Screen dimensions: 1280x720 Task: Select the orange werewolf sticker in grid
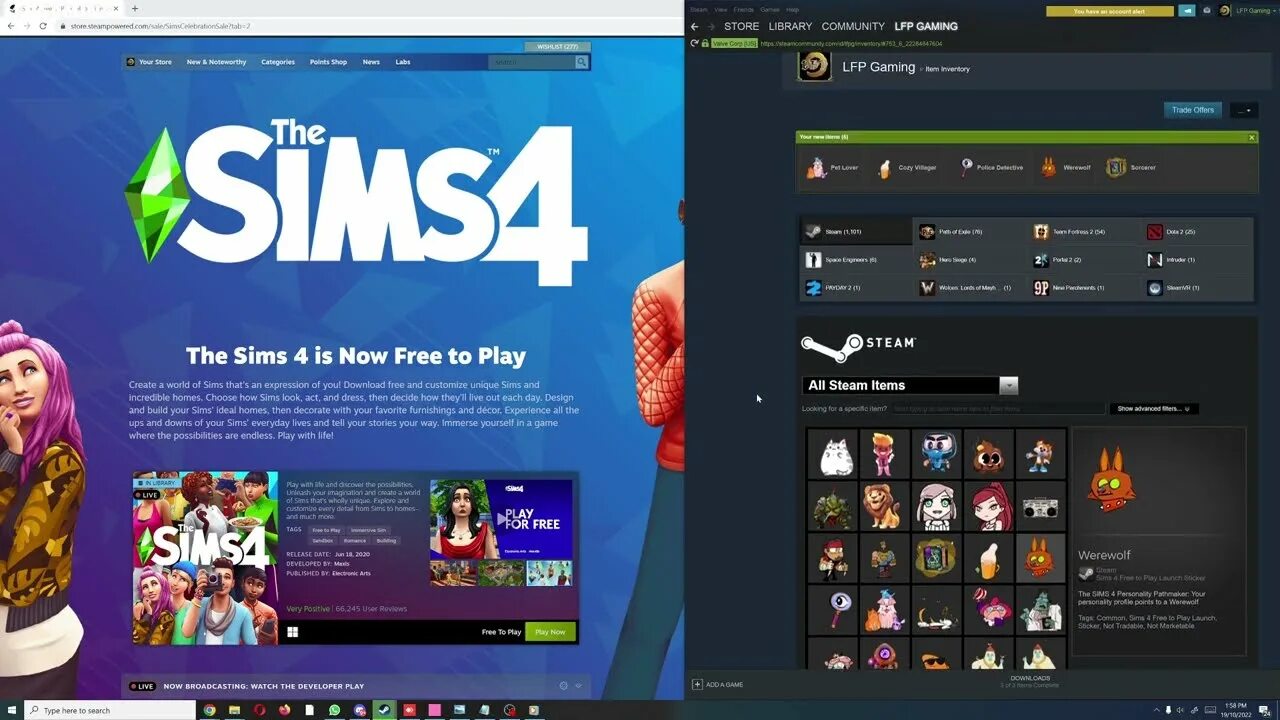tap(1041, 559)
